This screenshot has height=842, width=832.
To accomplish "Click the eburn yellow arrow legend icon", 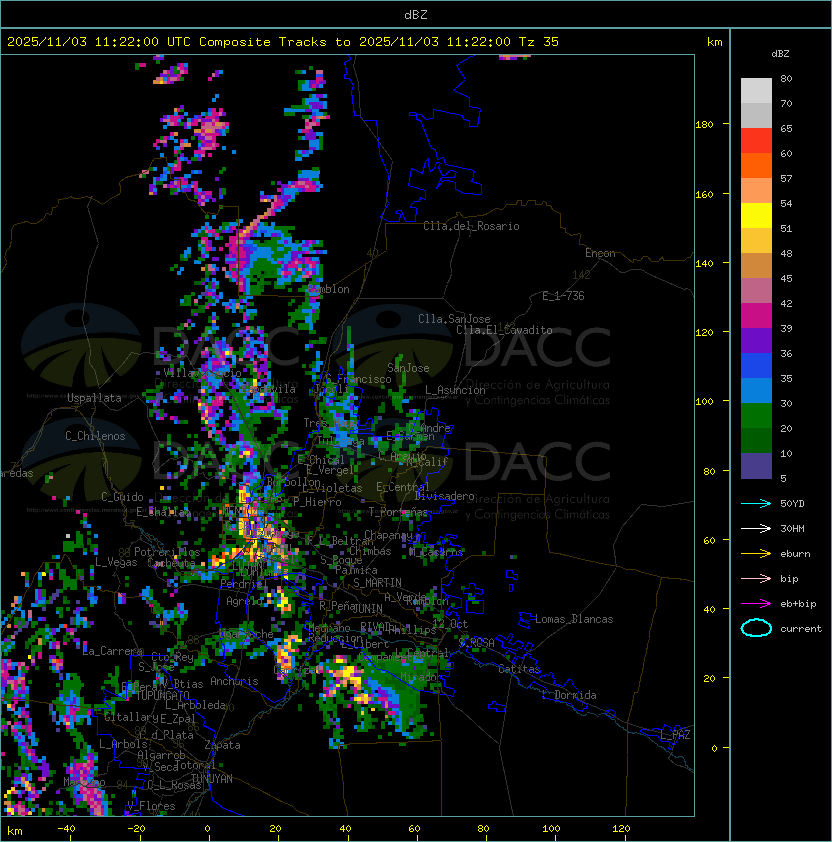I will pos(756,554).
